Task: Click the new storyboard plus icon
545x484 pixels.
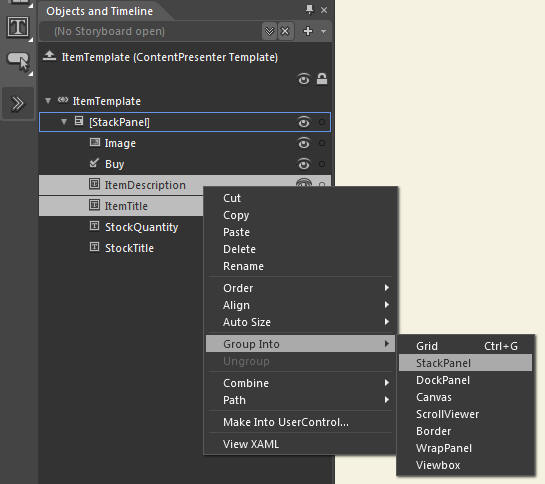Action: coord(308,31)
